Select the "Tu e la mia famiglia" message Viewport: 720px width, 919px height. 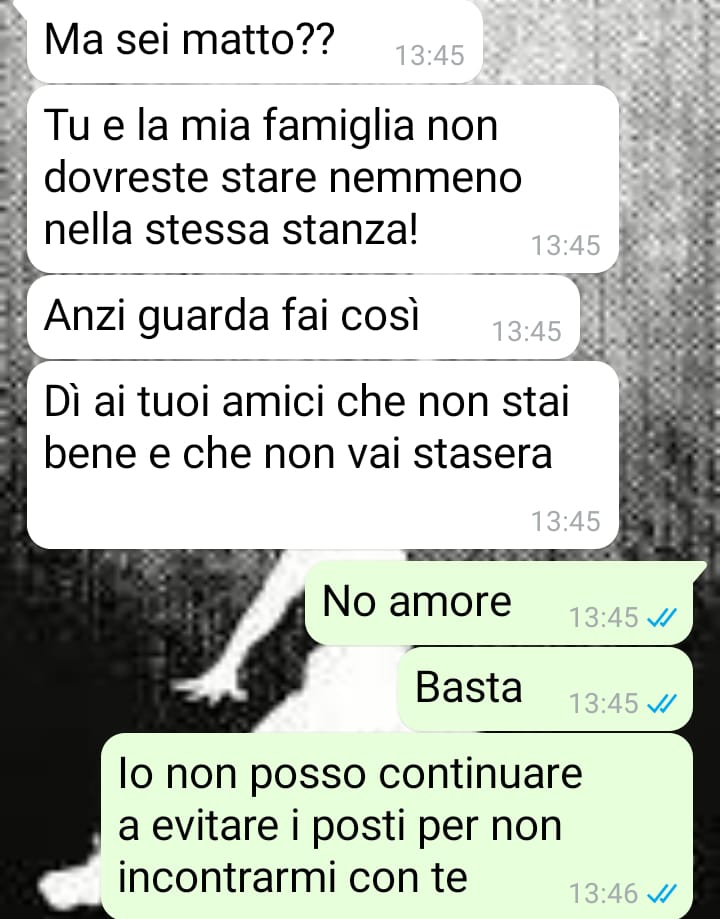323,179
